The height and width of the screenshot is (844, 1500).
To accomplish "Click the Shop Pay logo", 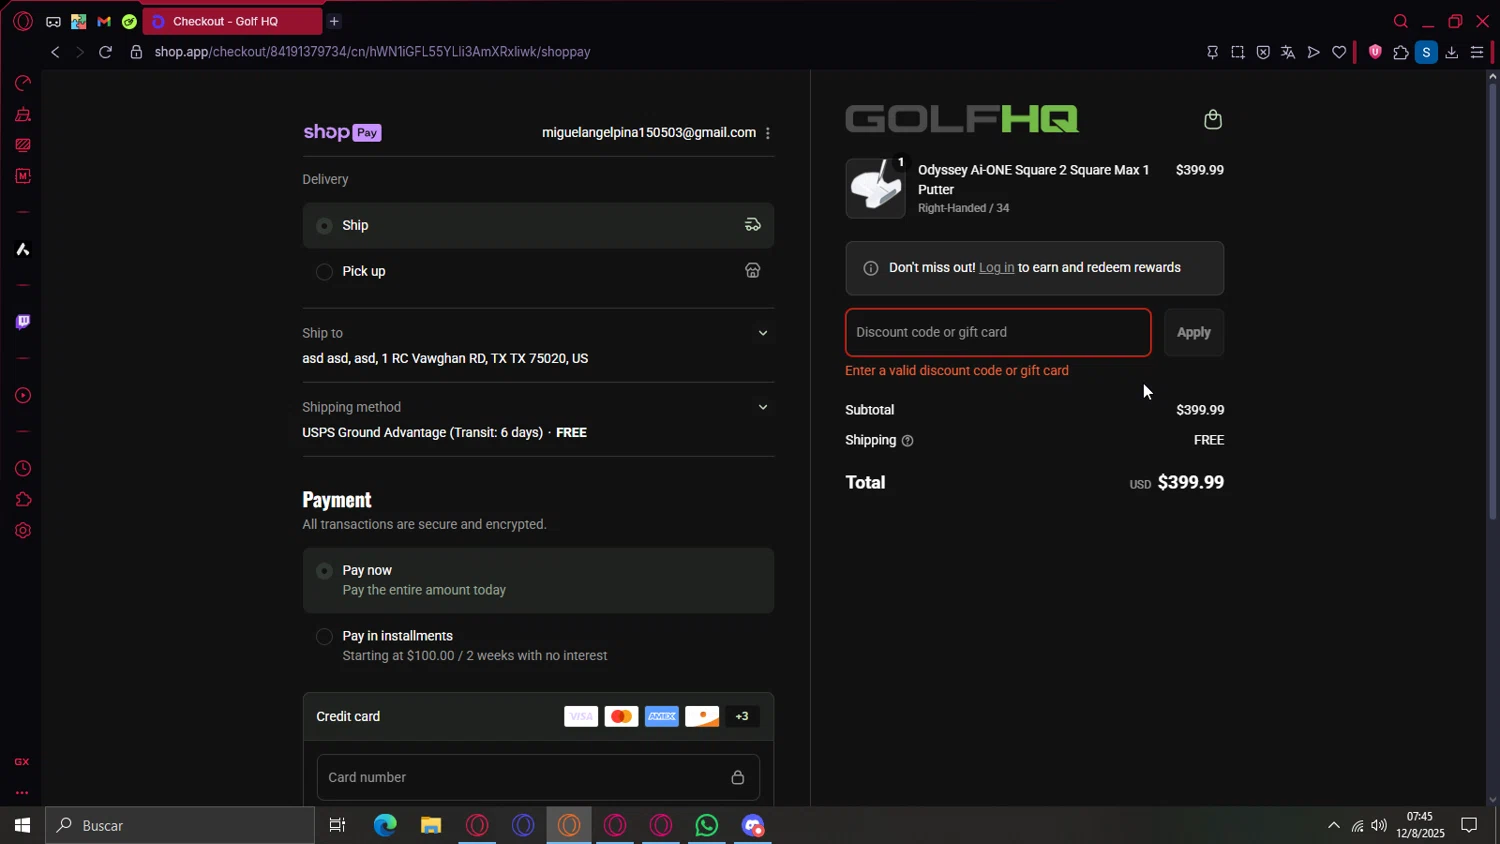I will coord(342,133).
